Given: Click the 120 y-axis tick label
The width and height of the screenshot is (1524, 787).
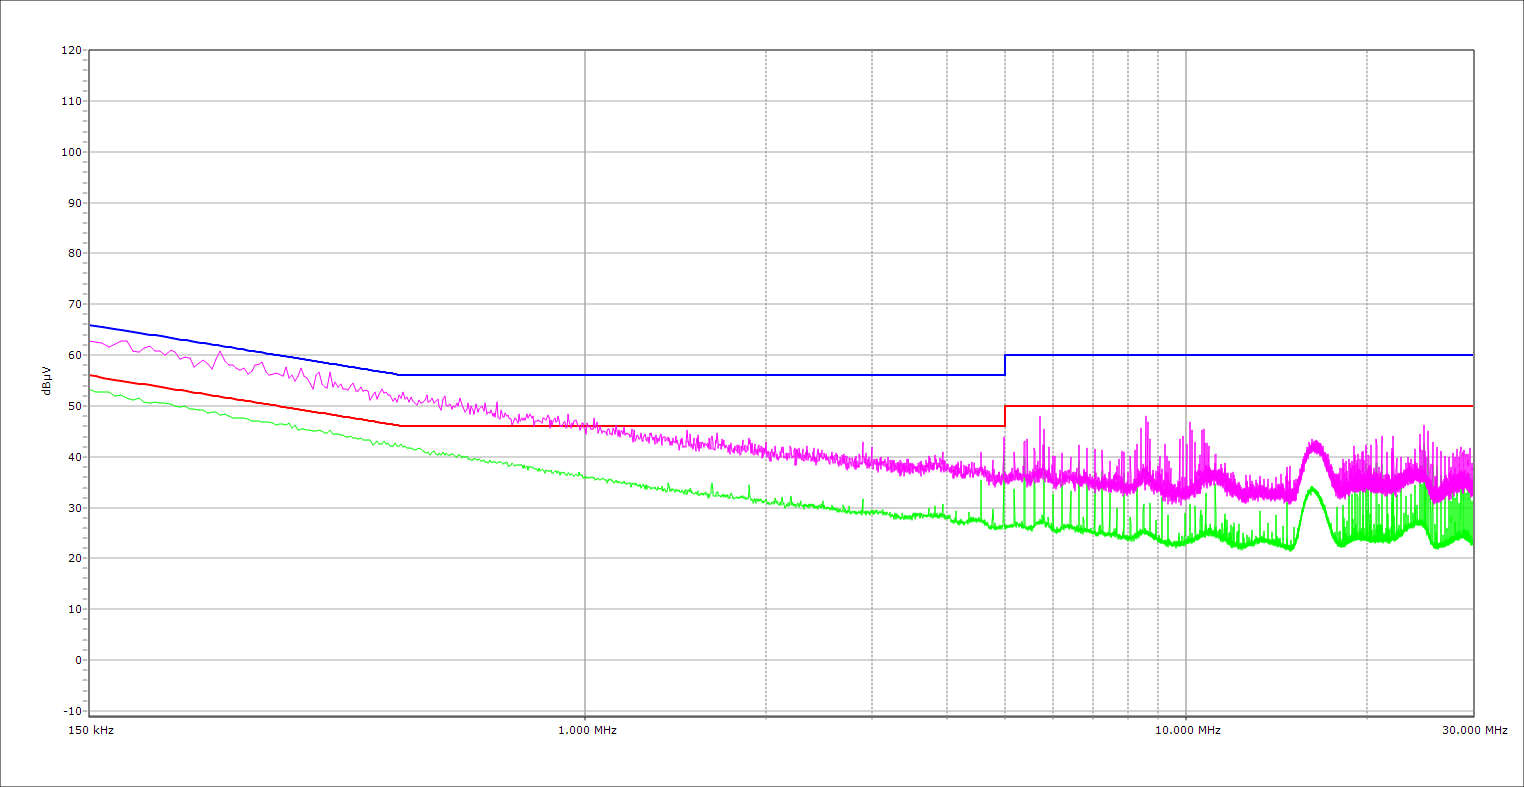Looking at the screenshot, I should point(71,51).
